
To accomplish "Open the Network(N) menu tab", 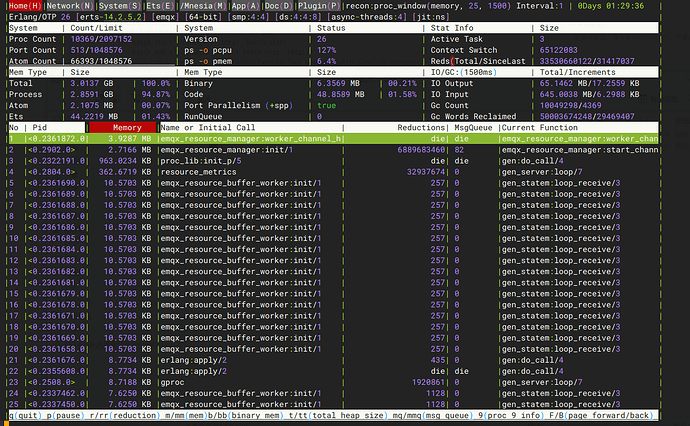I will tap(70, 6).
